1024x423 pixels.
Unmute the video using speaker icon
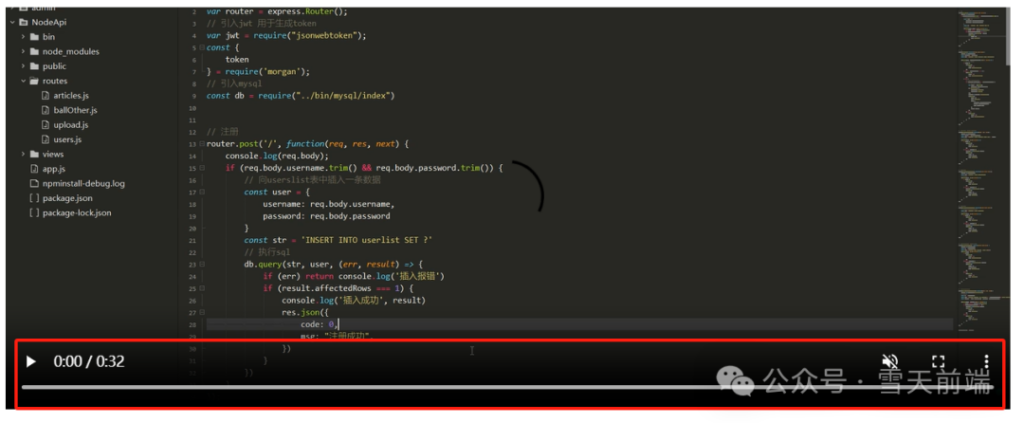(889, 362)
